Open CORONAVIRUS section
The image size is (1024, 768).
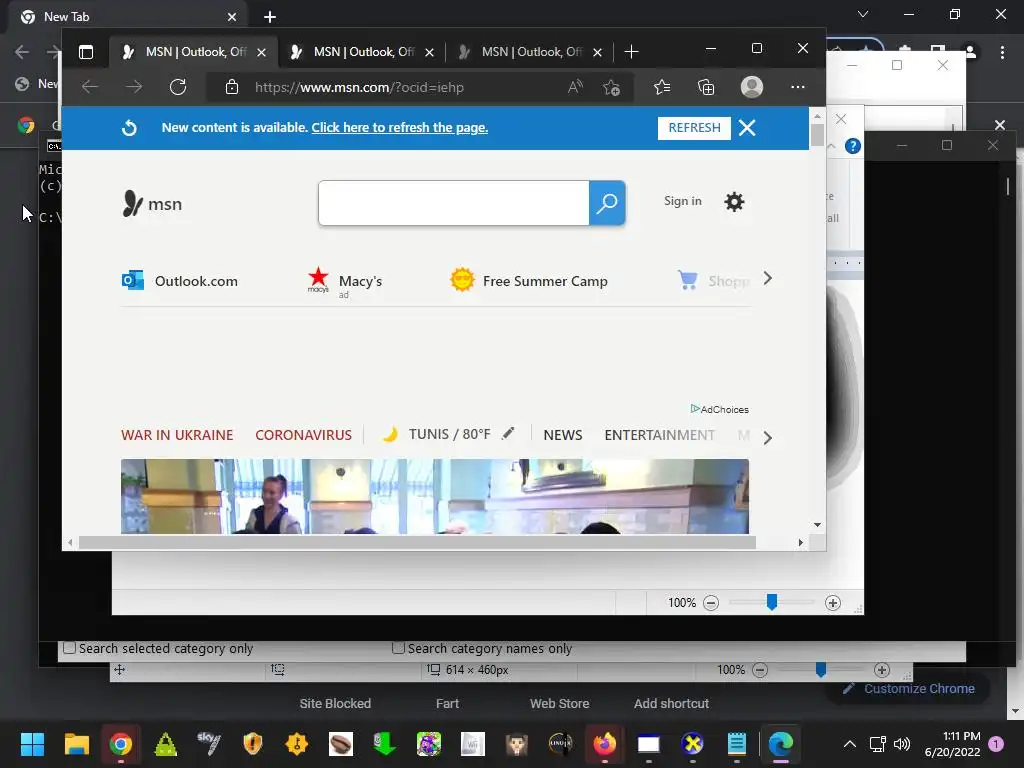point(304,435)
